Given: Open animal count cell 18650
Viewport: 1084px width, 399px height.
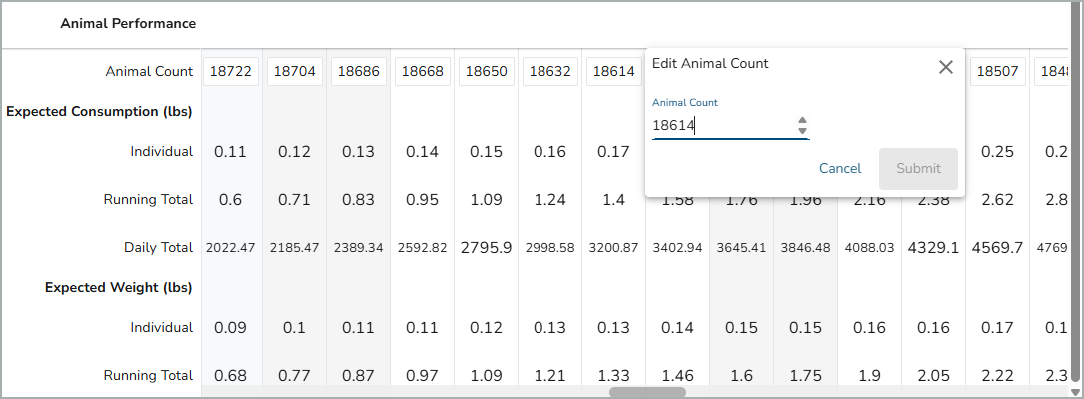Looking at the screenshot, I should click(x=487, y=71).
